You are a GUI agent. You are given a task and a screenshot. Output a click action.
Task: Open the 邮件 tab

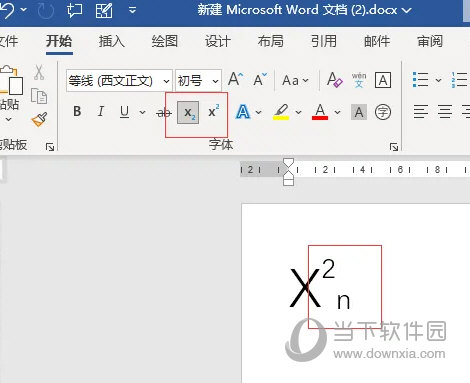click(377, 41)
